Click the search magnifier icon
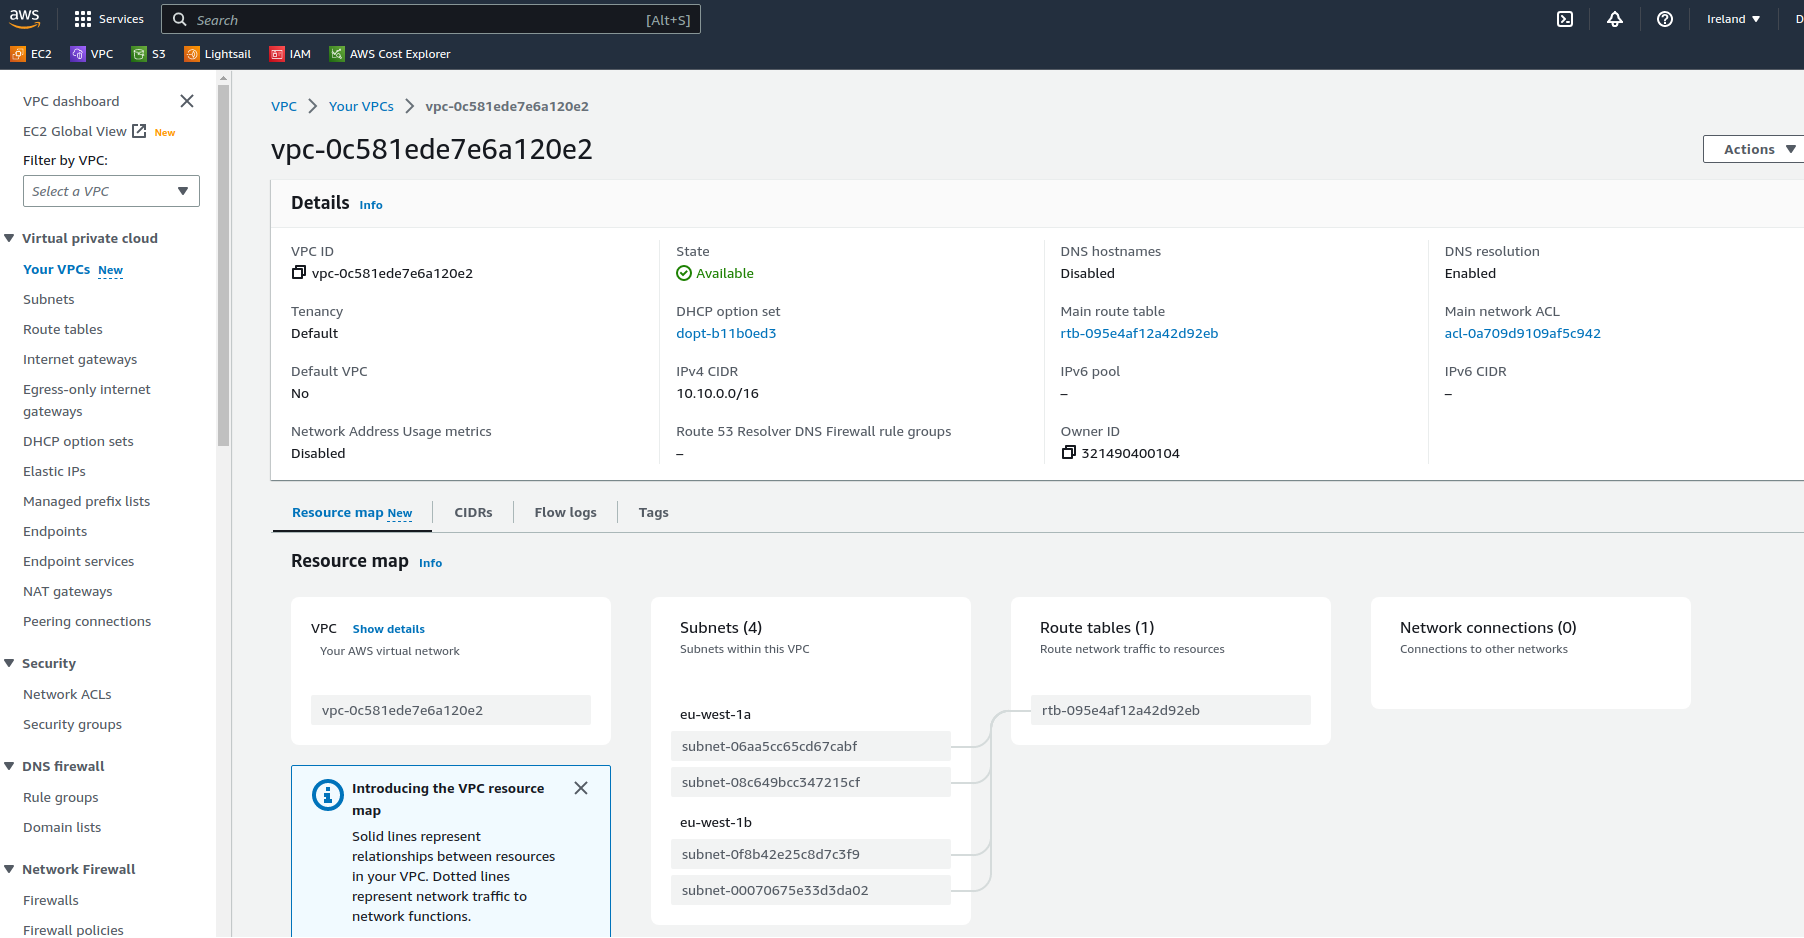The height and width of the screenshot is (938, 1804). pos(180,19)
